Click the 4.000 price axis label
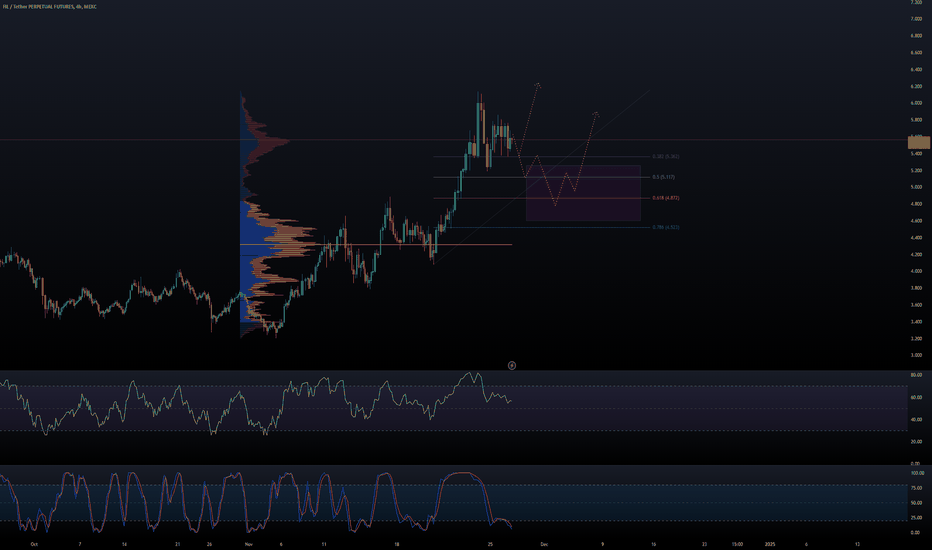The image size is (932, 550). [916, 271]
